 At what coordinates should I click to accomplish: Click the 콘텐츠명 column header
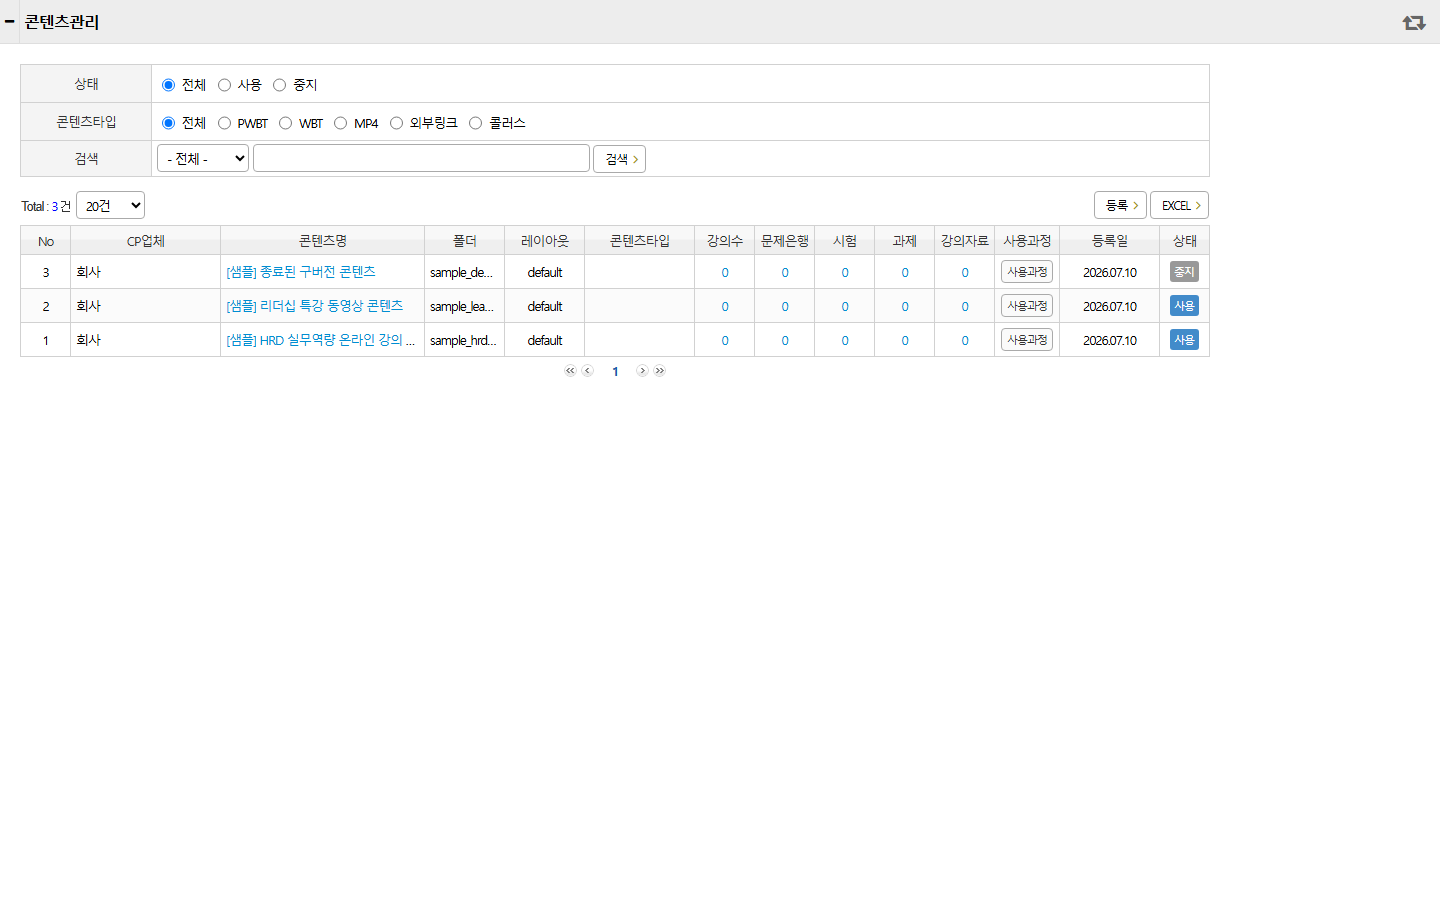[323, 241]
